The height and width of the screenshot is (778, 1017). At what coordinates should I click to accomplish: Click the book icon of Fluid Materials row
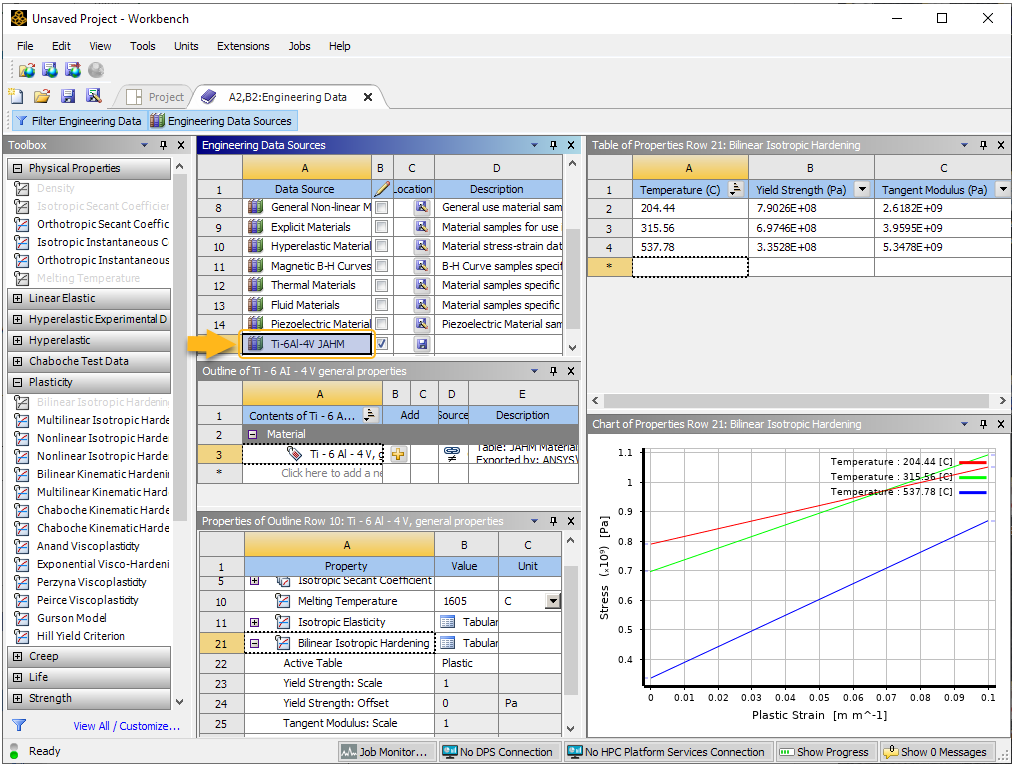click(x=256, y=304)
